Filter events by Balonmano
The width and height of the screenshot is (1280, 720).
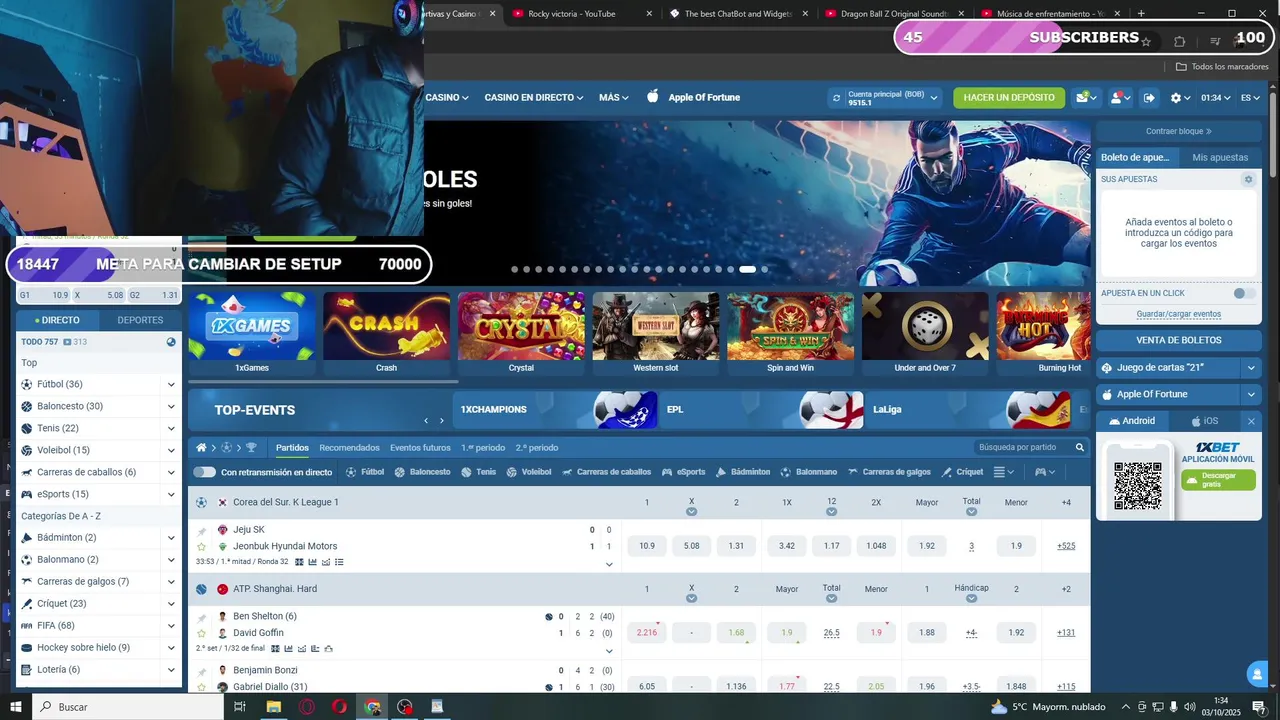pos(809,472)
